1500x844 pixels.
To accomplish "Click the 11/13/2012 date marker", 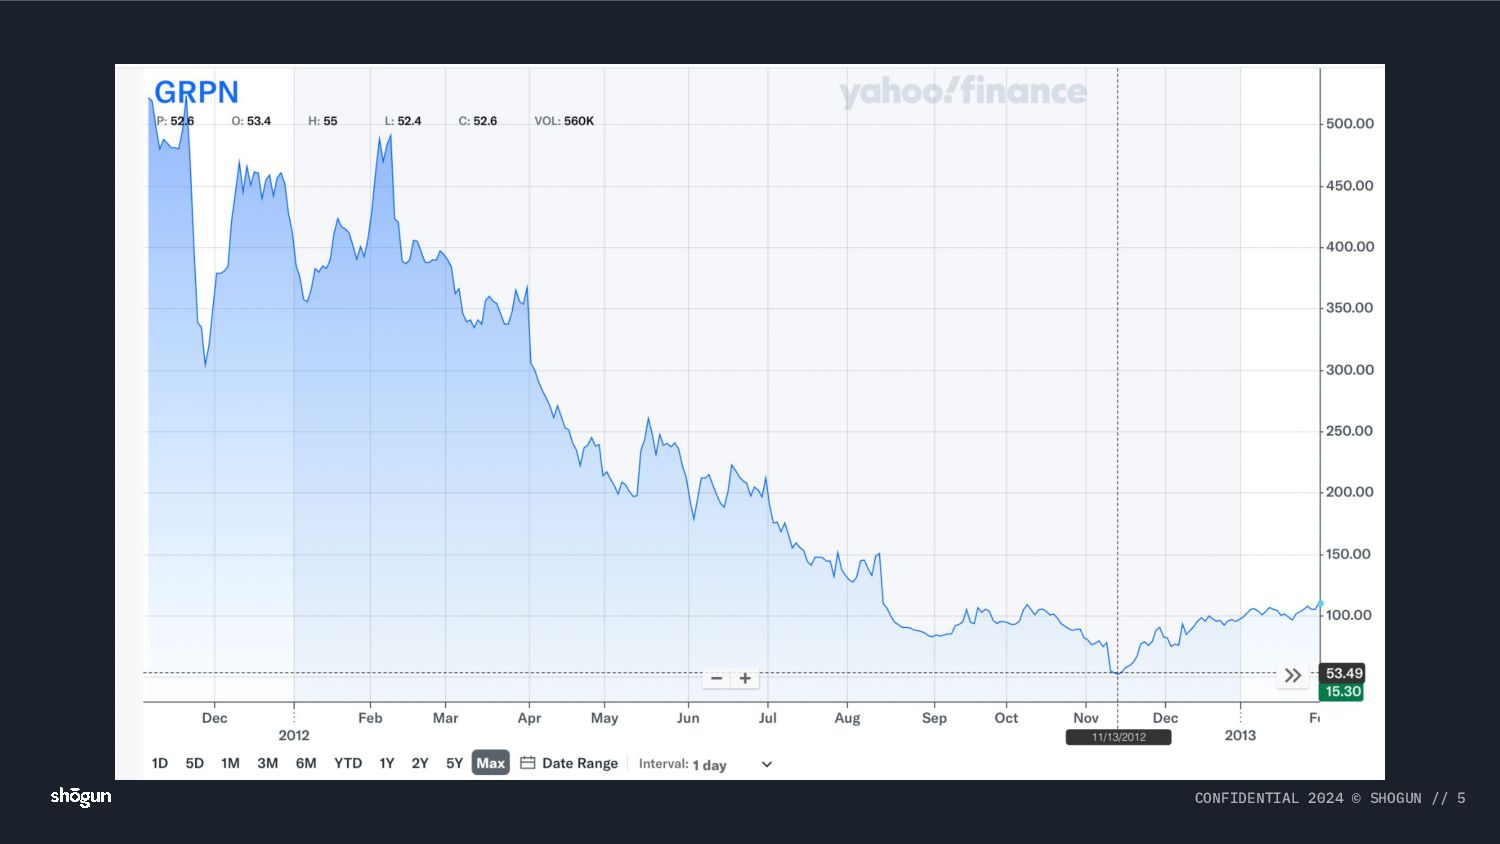I will [1119, 737].
